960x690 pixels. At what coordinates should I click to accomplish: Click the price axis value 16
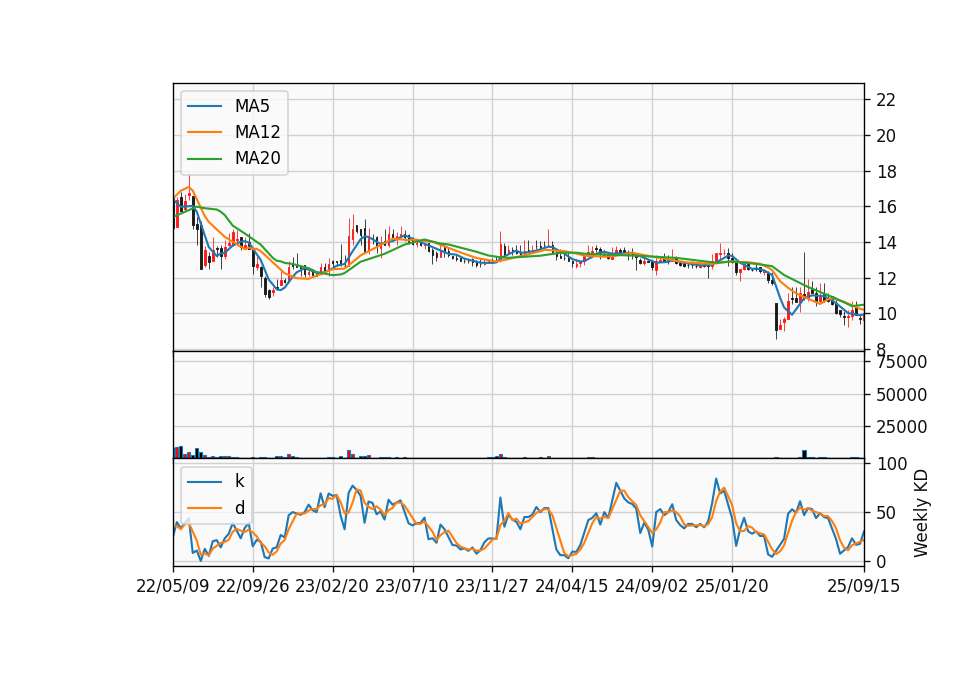(886, 207)
